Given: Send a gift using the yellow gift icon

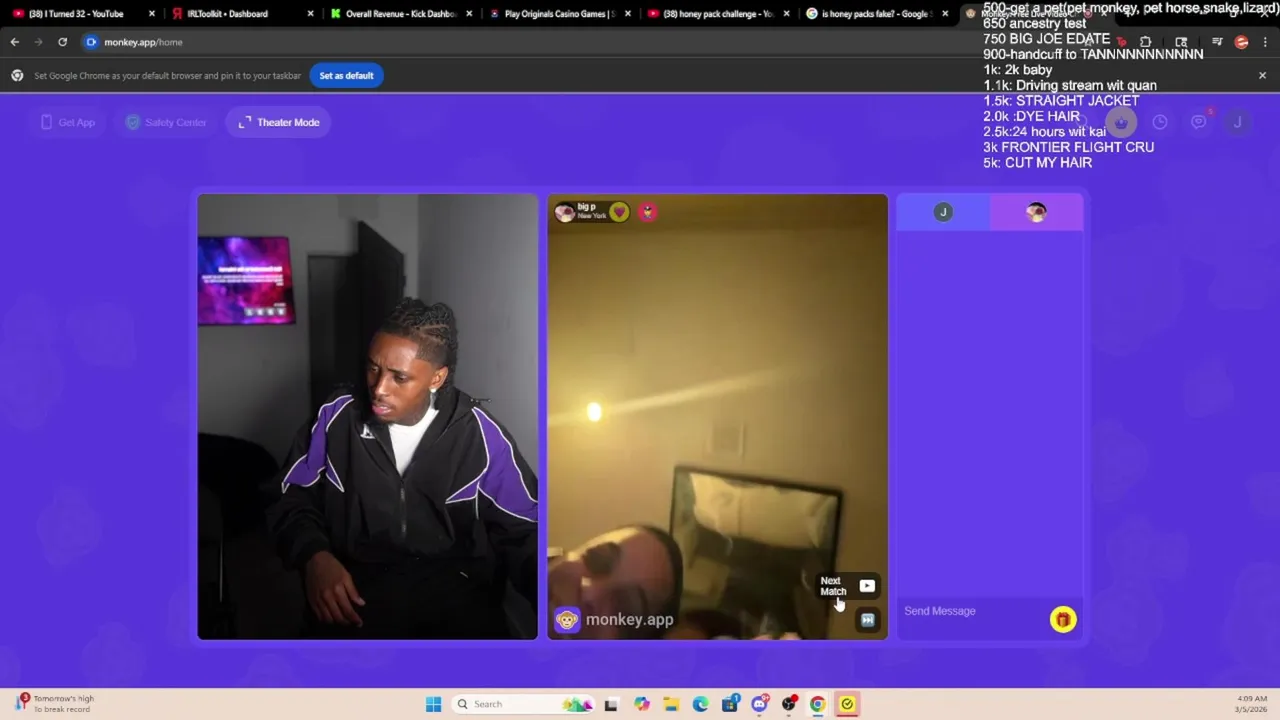Looking at the screenshot, I should coord(1062,620).
